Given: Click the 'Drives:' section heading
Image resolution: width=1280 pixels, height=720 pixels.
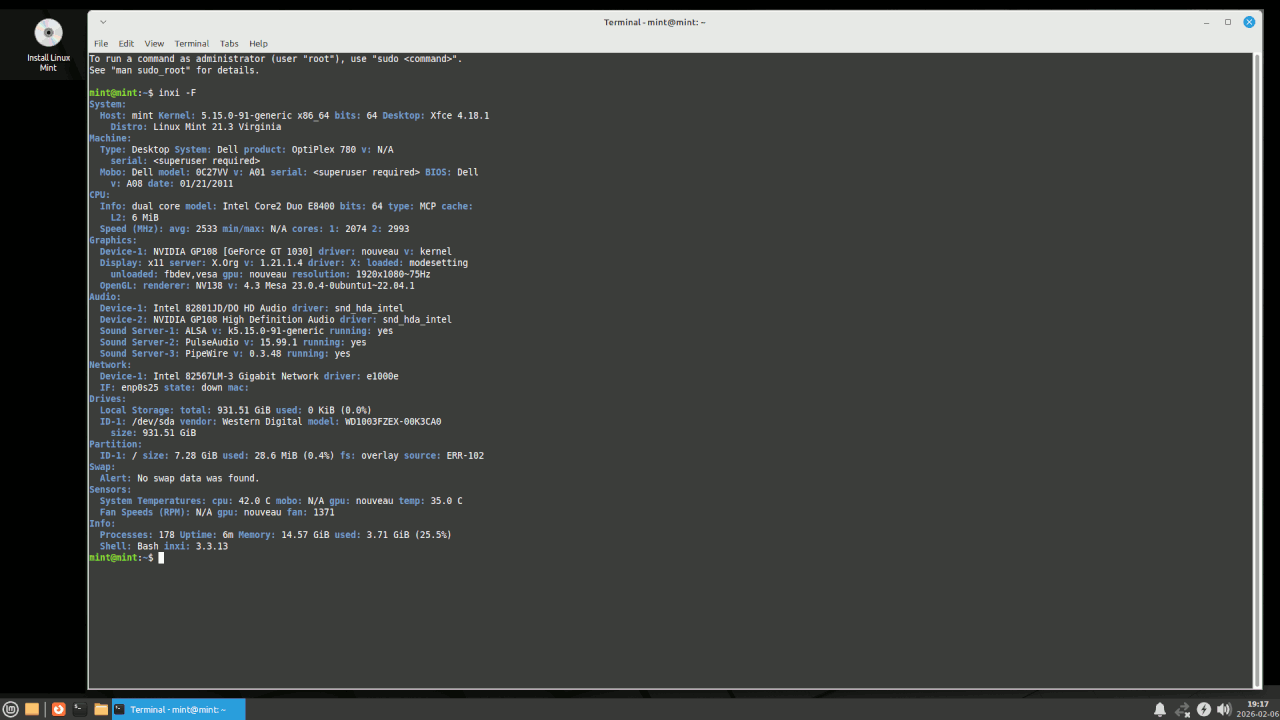Looking at the screenshot, I should coord(108,399).
